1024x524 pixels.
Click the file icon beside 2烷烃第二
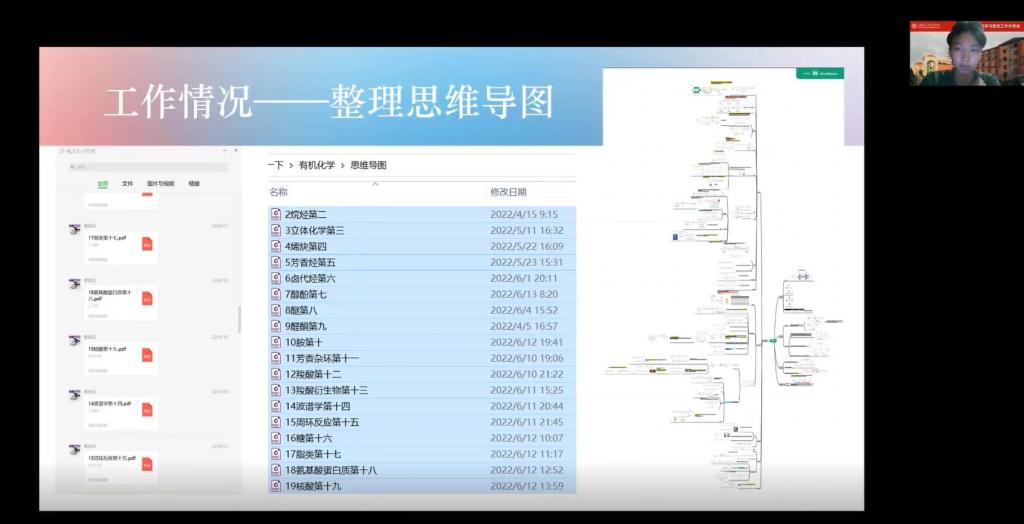click(x=276, y=214)
